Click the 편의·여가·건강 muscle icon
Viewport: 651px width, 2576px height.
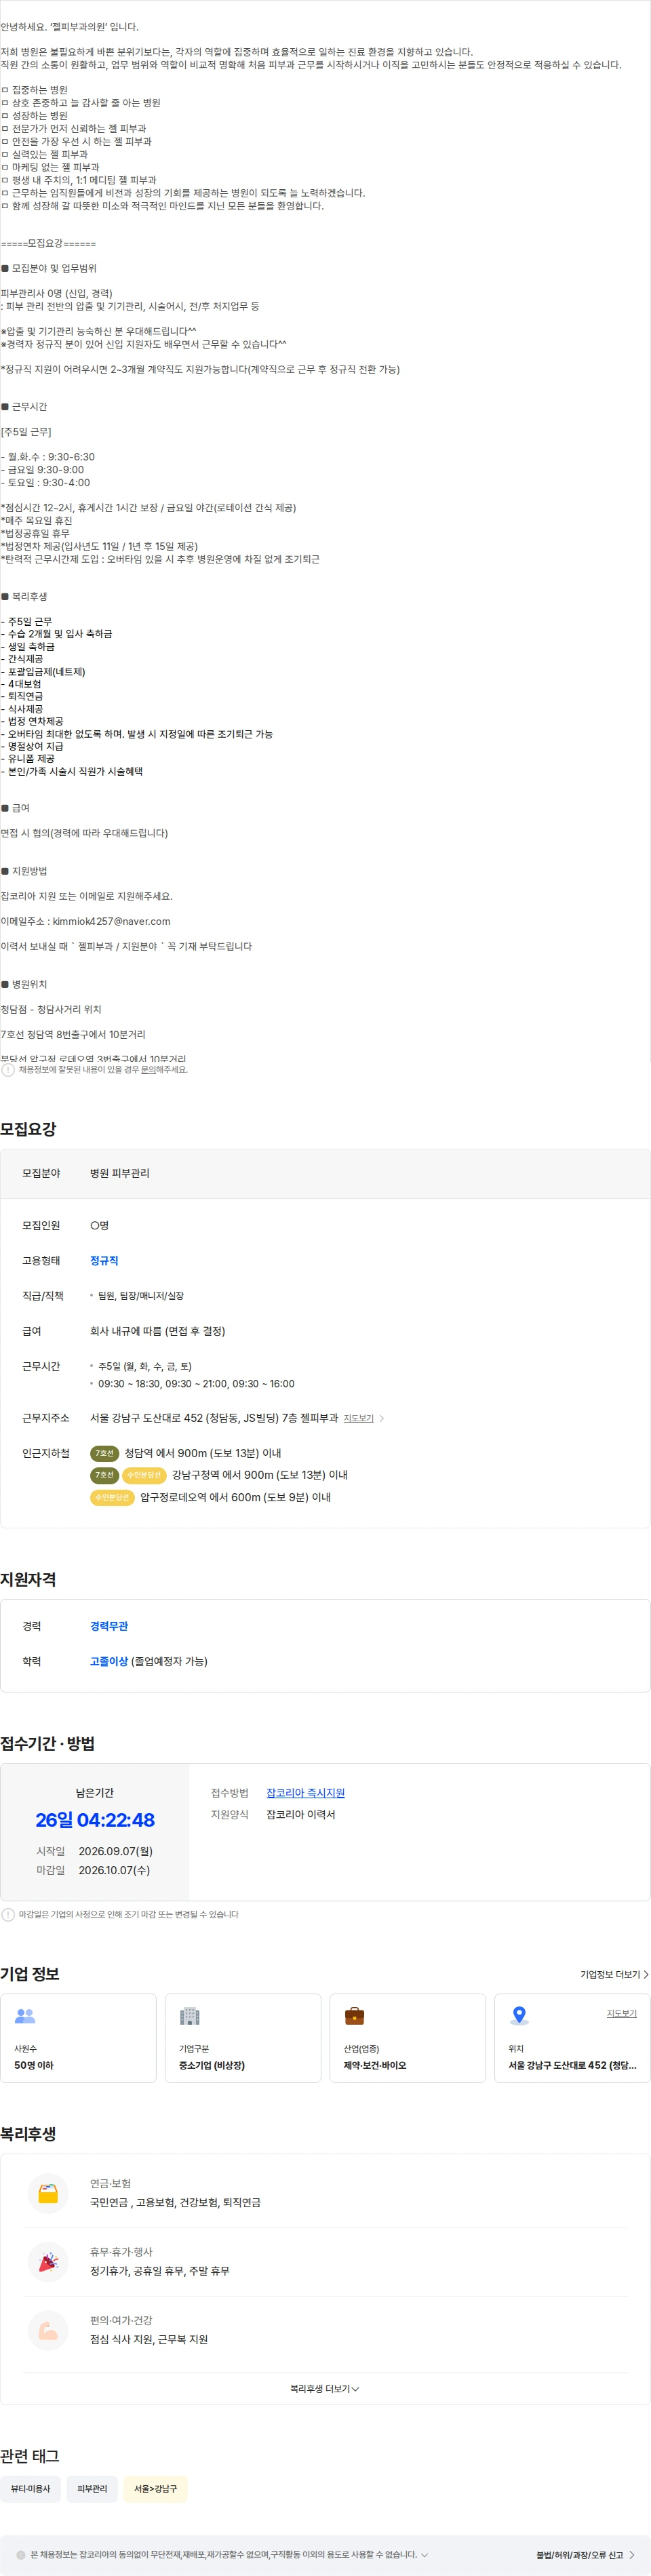[48, 2330]
